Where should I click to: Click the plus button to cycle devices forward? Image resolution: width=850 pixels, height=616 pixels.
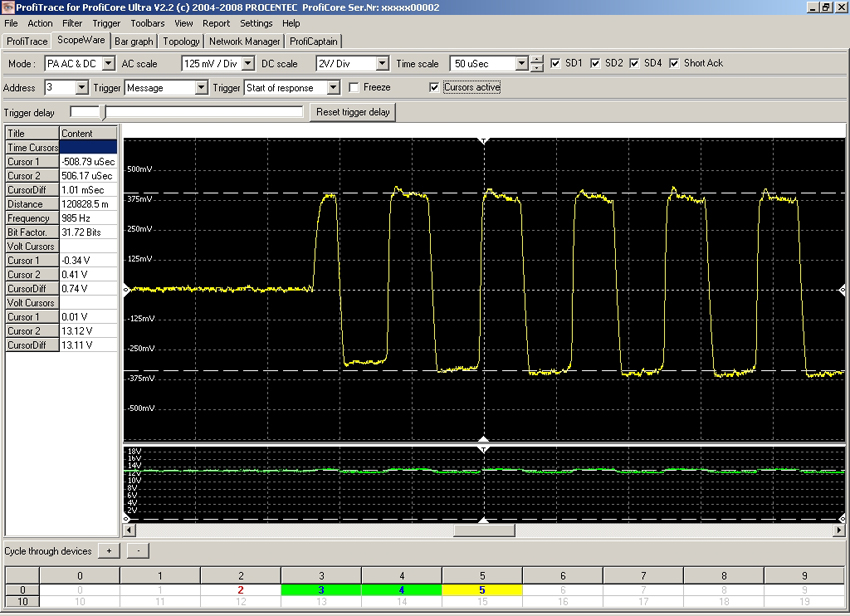[109, 551]
